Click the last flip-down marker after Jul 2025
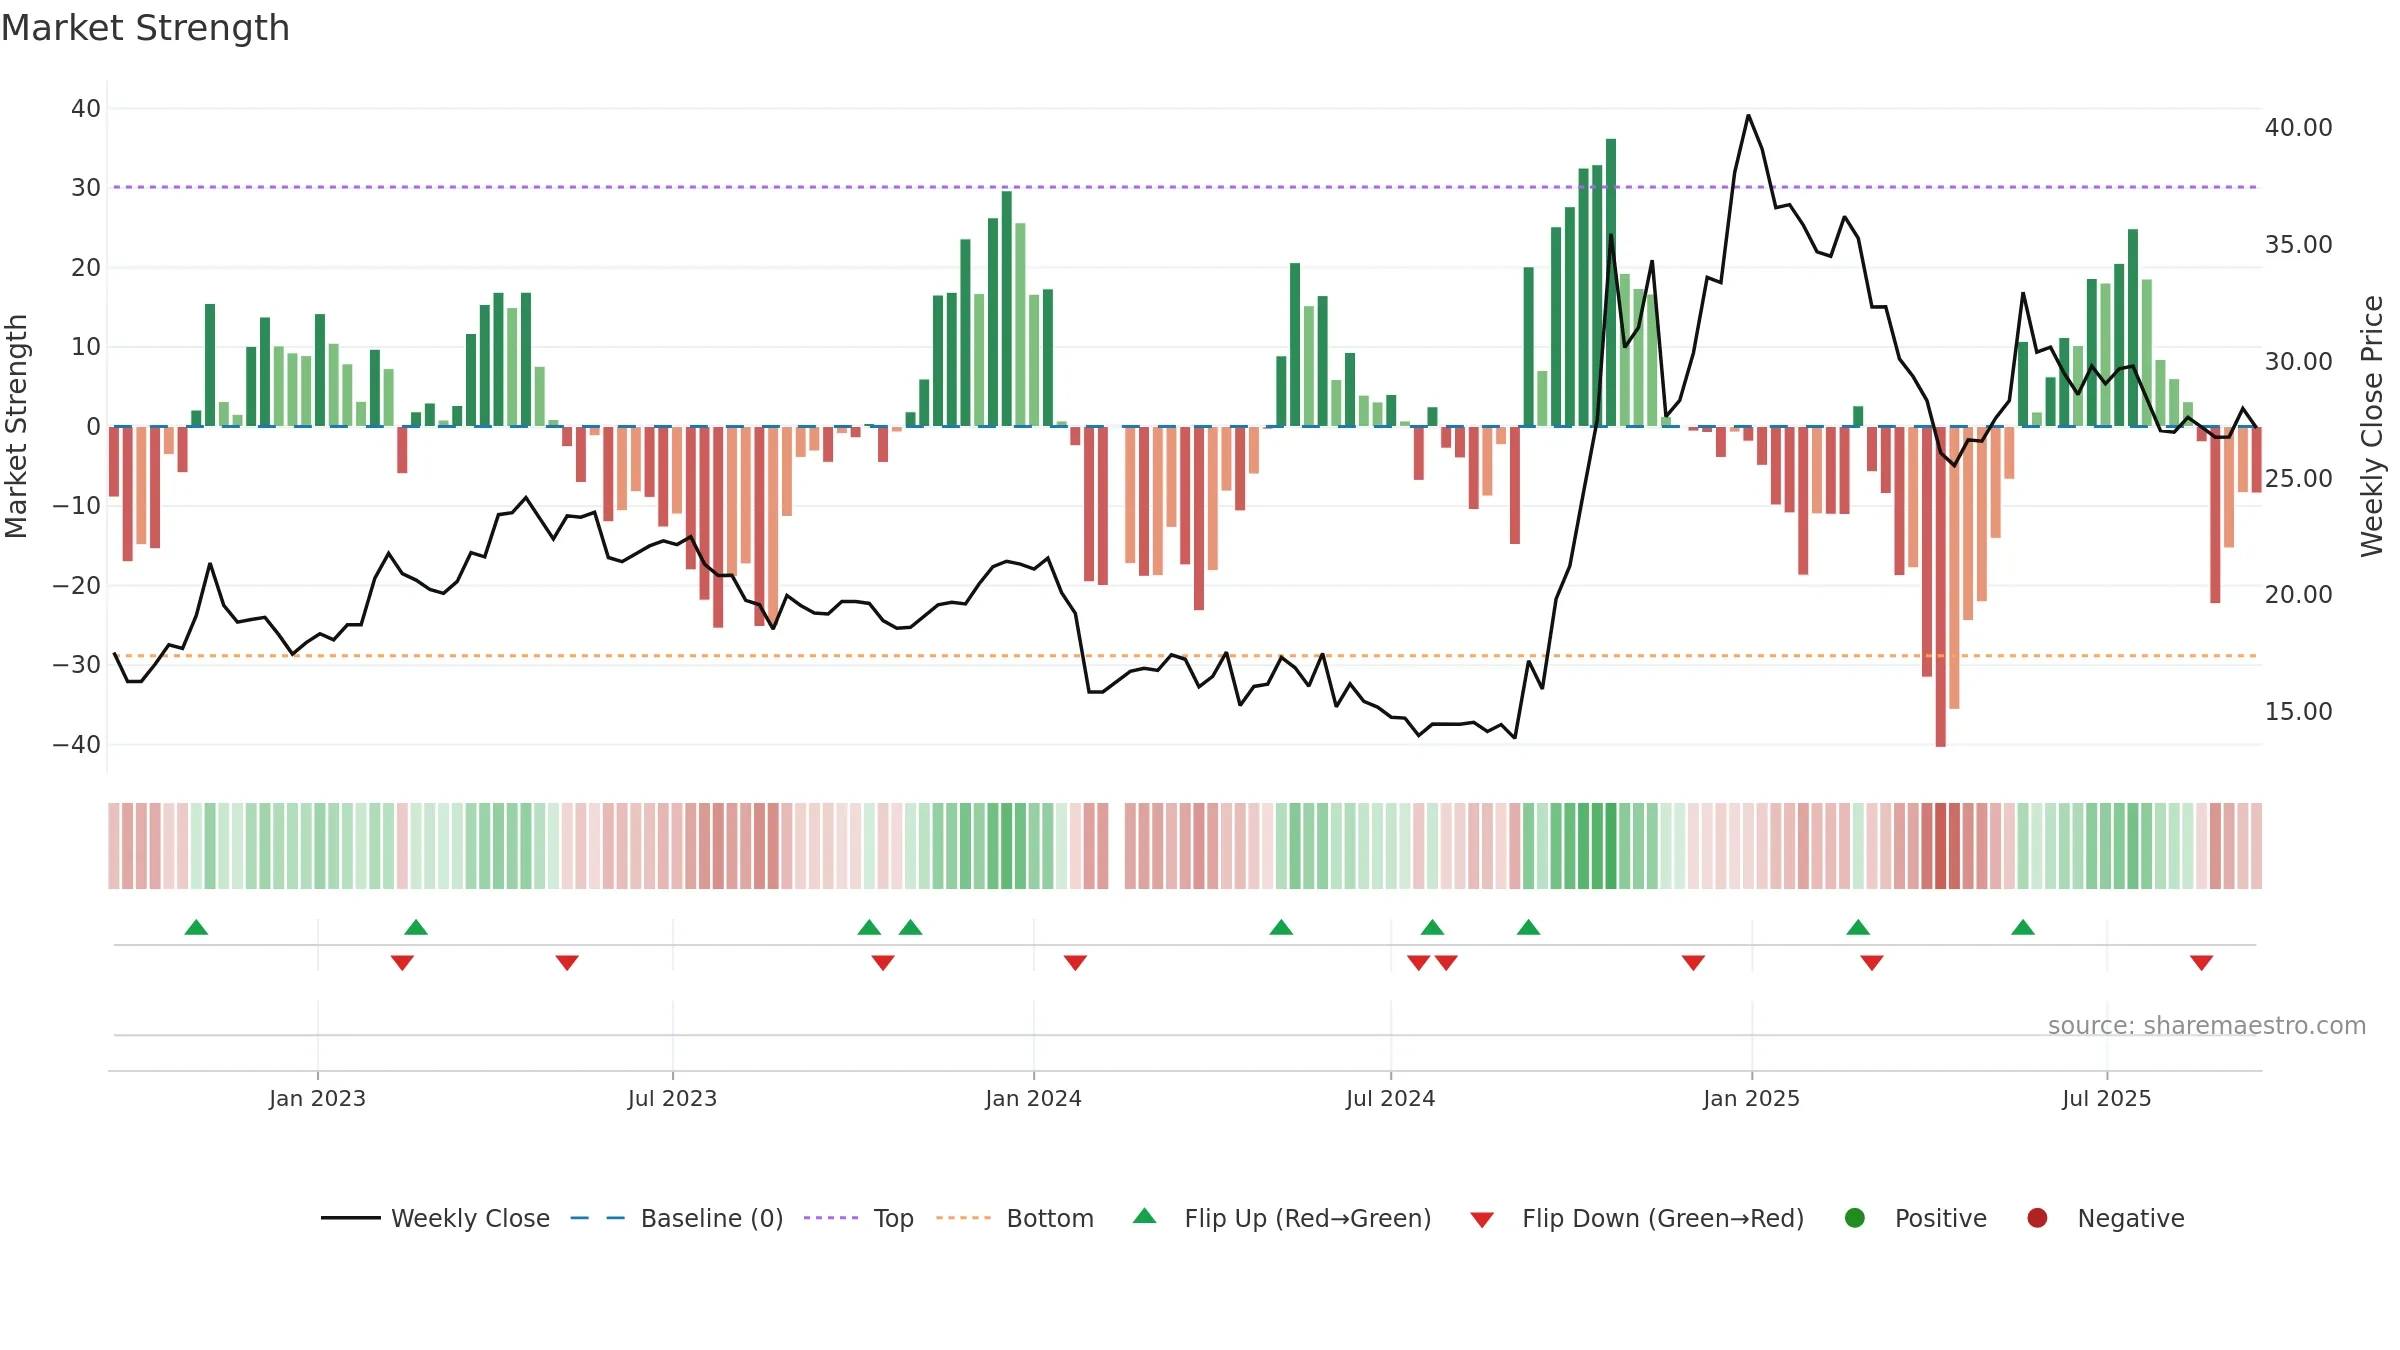 point(2201,963)
